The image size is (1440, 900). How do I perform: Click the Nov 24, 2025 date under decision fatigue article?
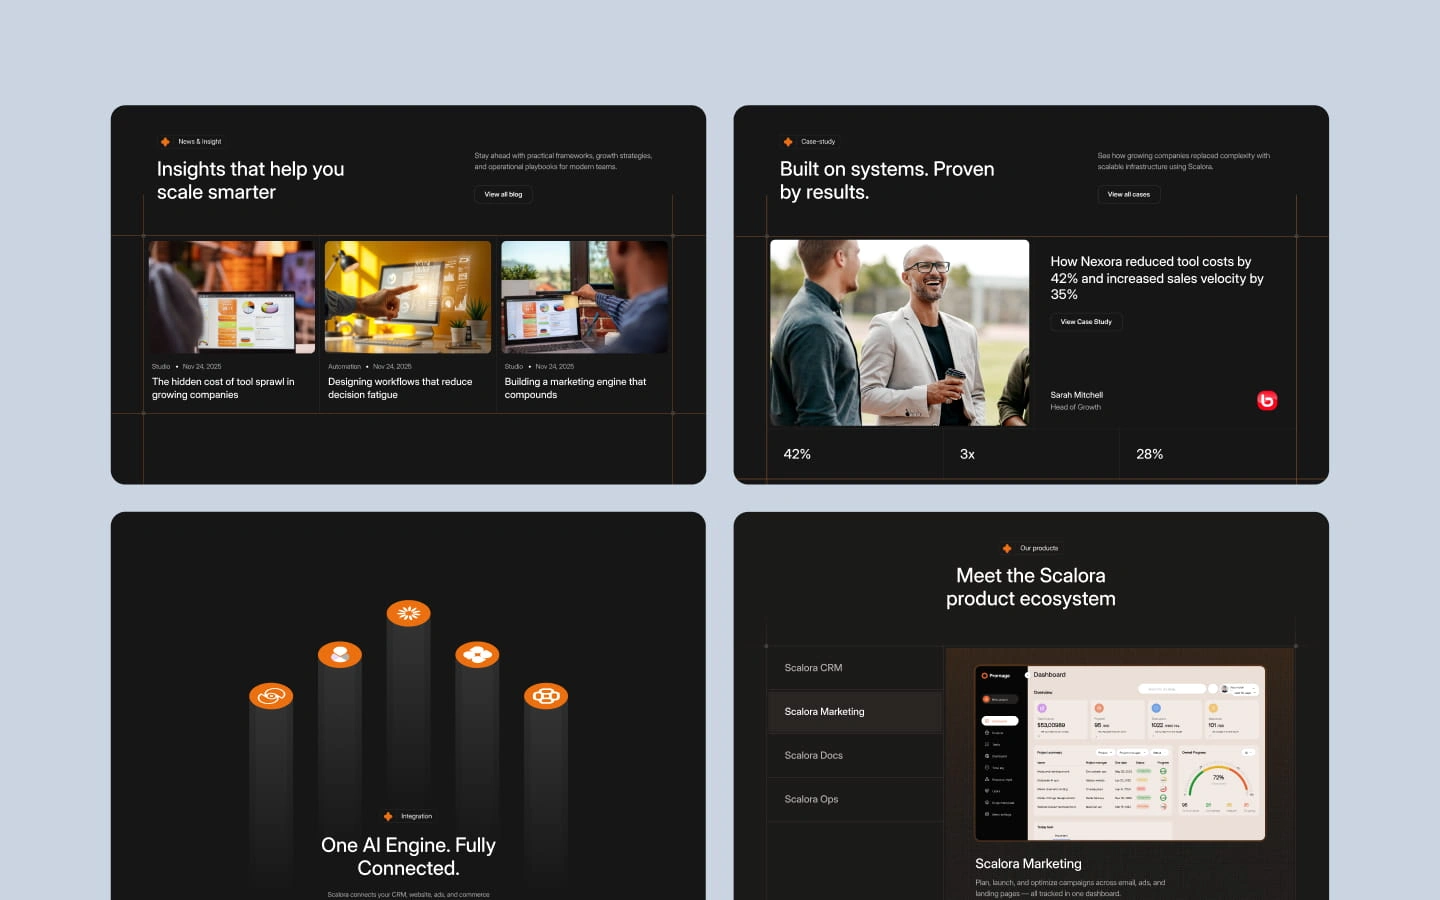pos(392,367)
